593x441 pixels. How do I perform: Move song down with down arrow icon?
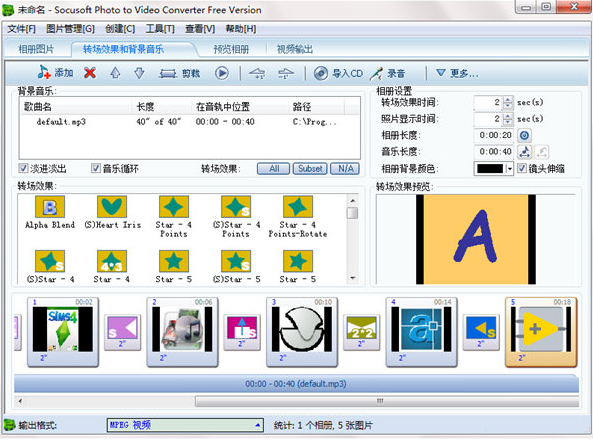coord(140,73)
